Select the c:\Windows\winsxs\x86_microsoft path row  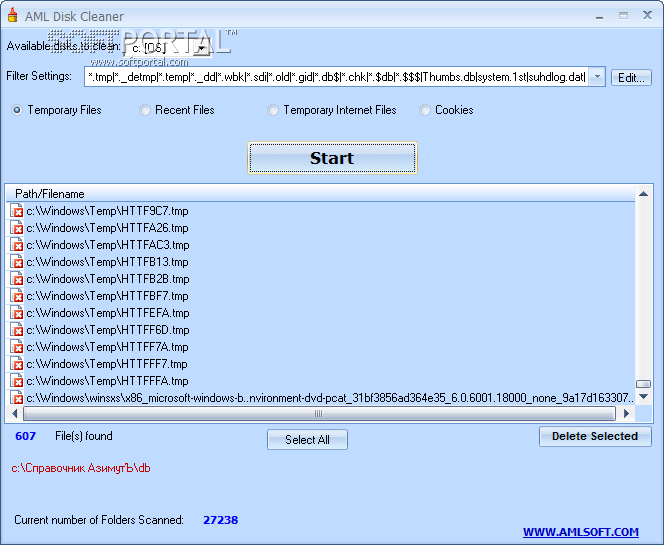321,397
